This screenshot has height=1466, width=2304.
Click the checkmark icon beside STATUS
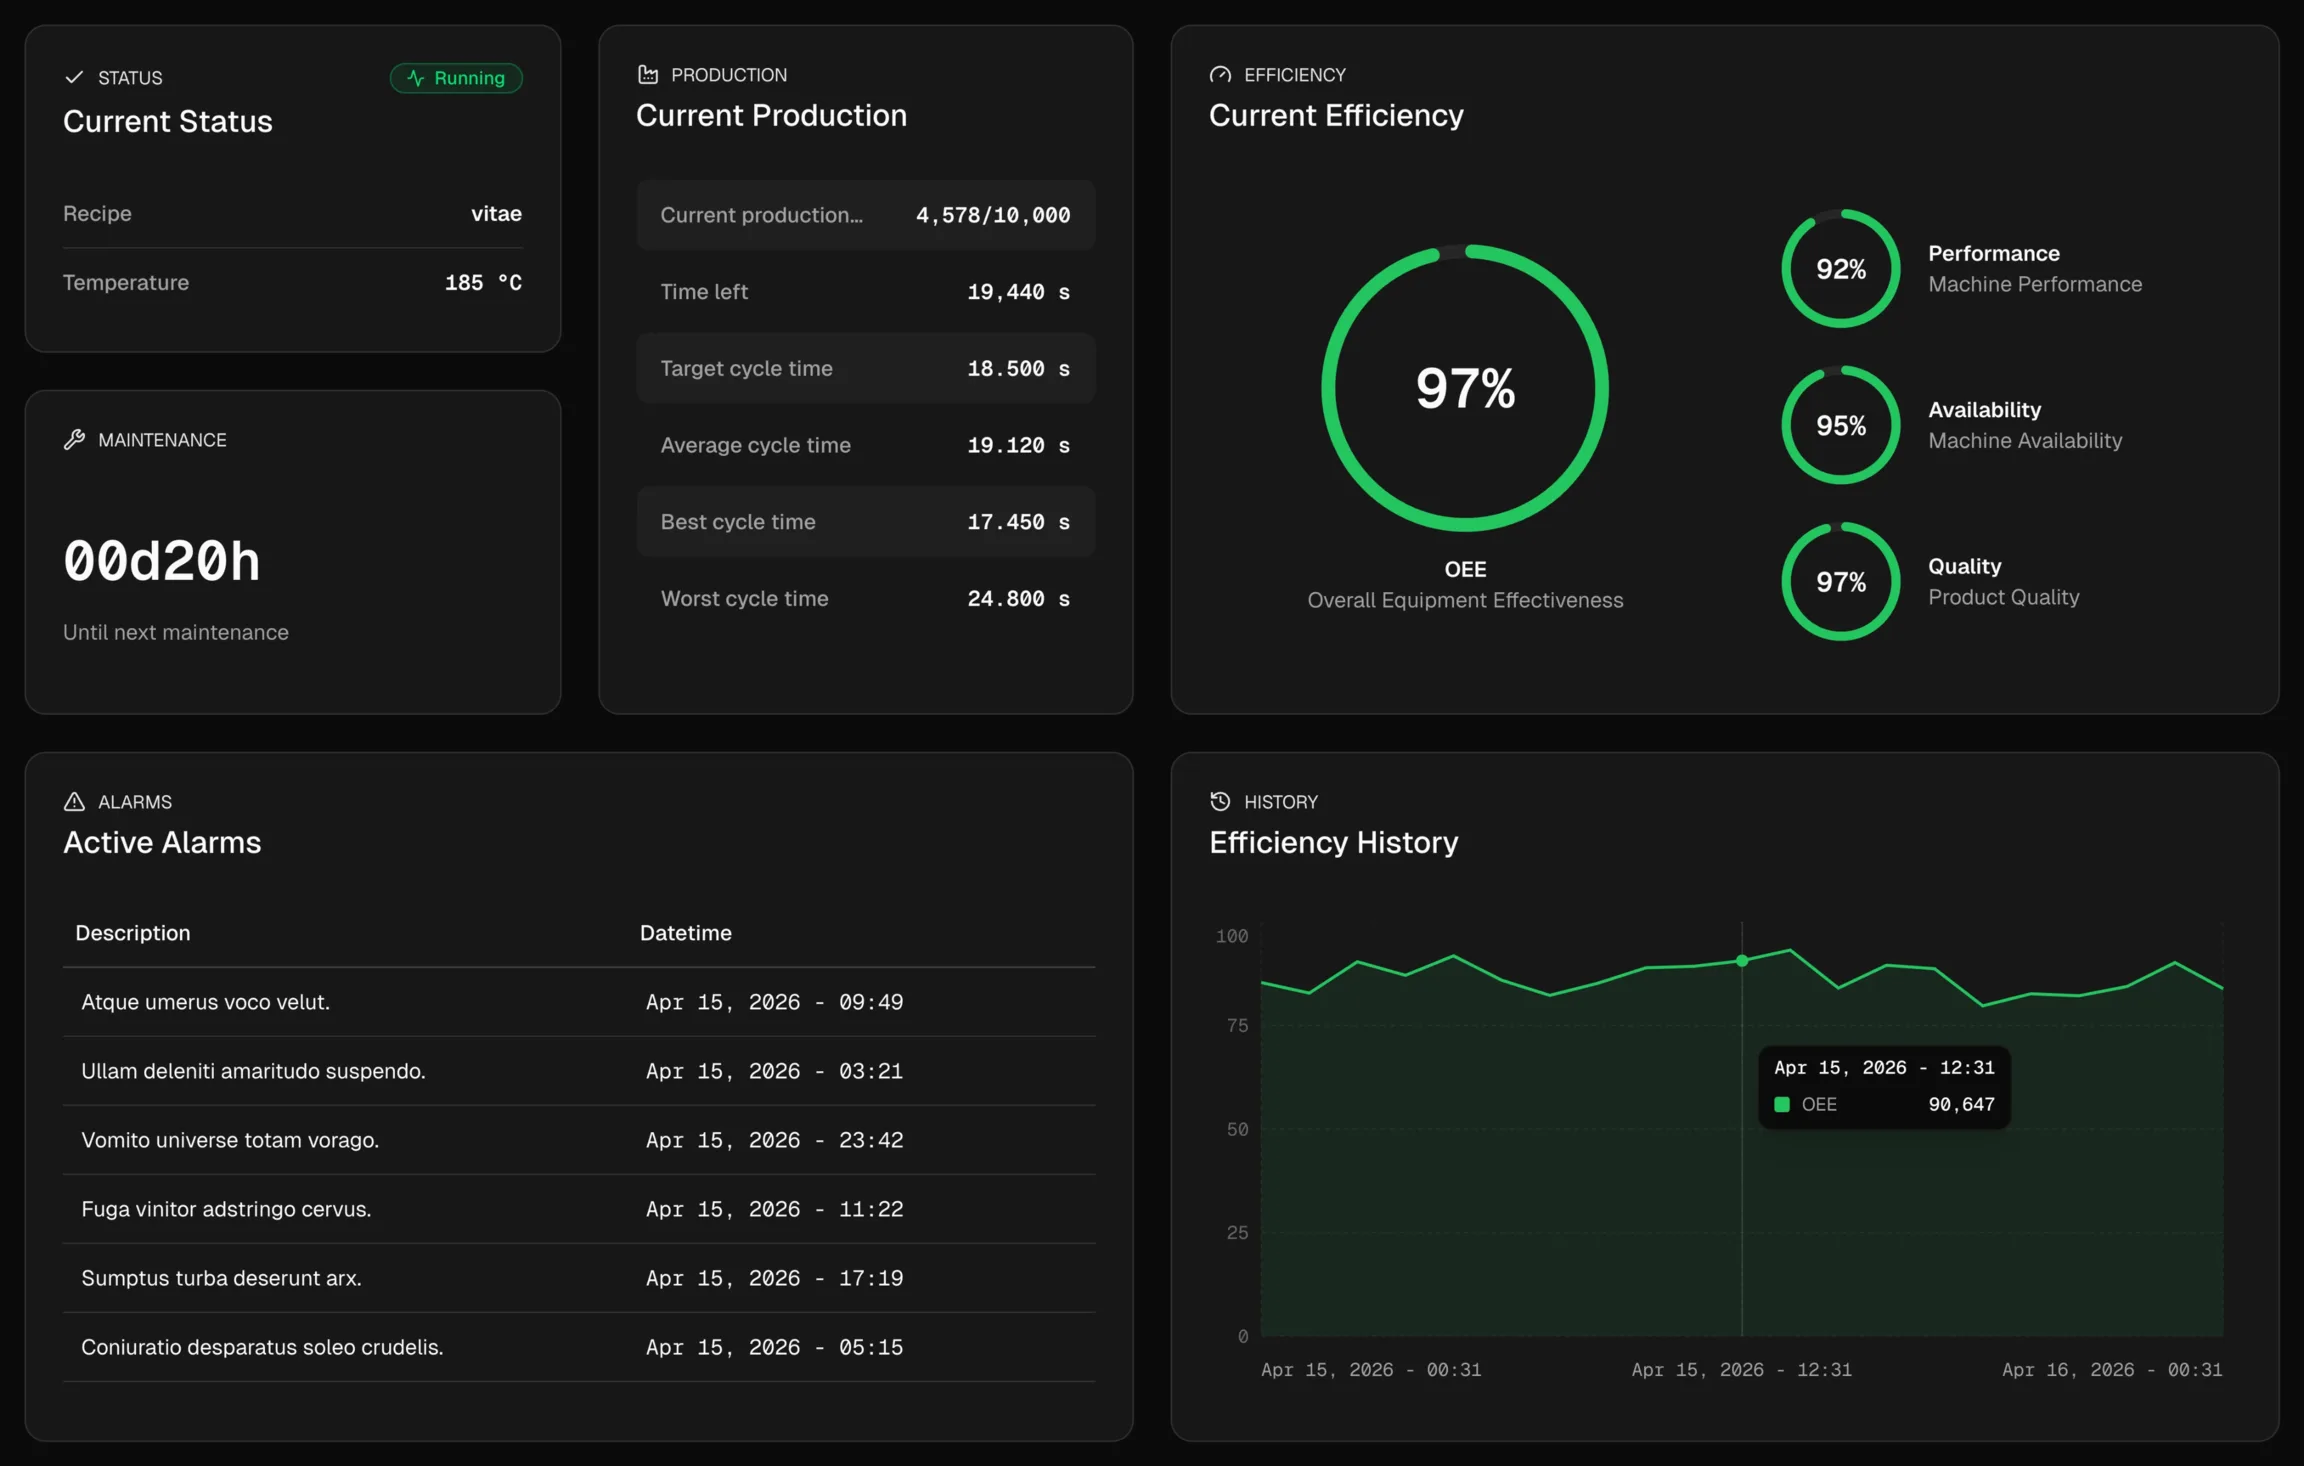74,77
